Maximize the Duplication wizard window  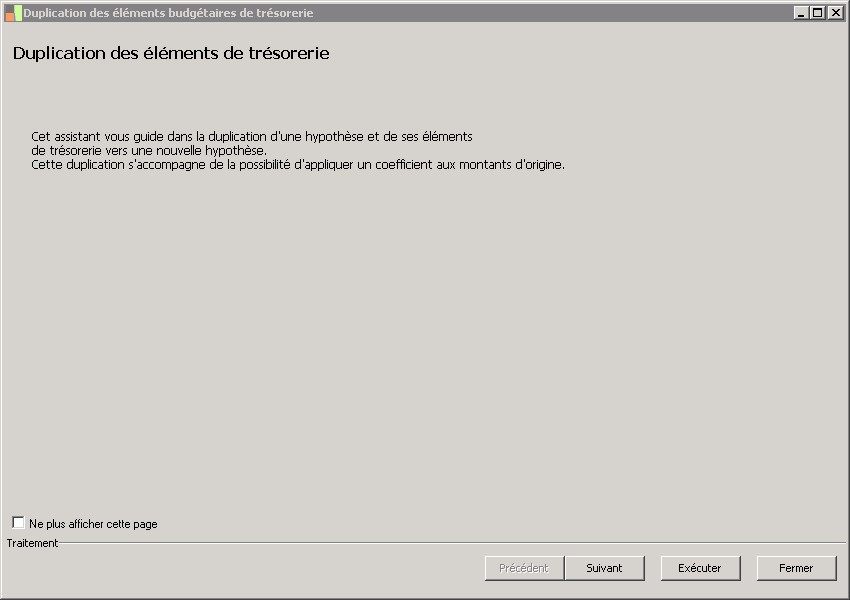817,13
